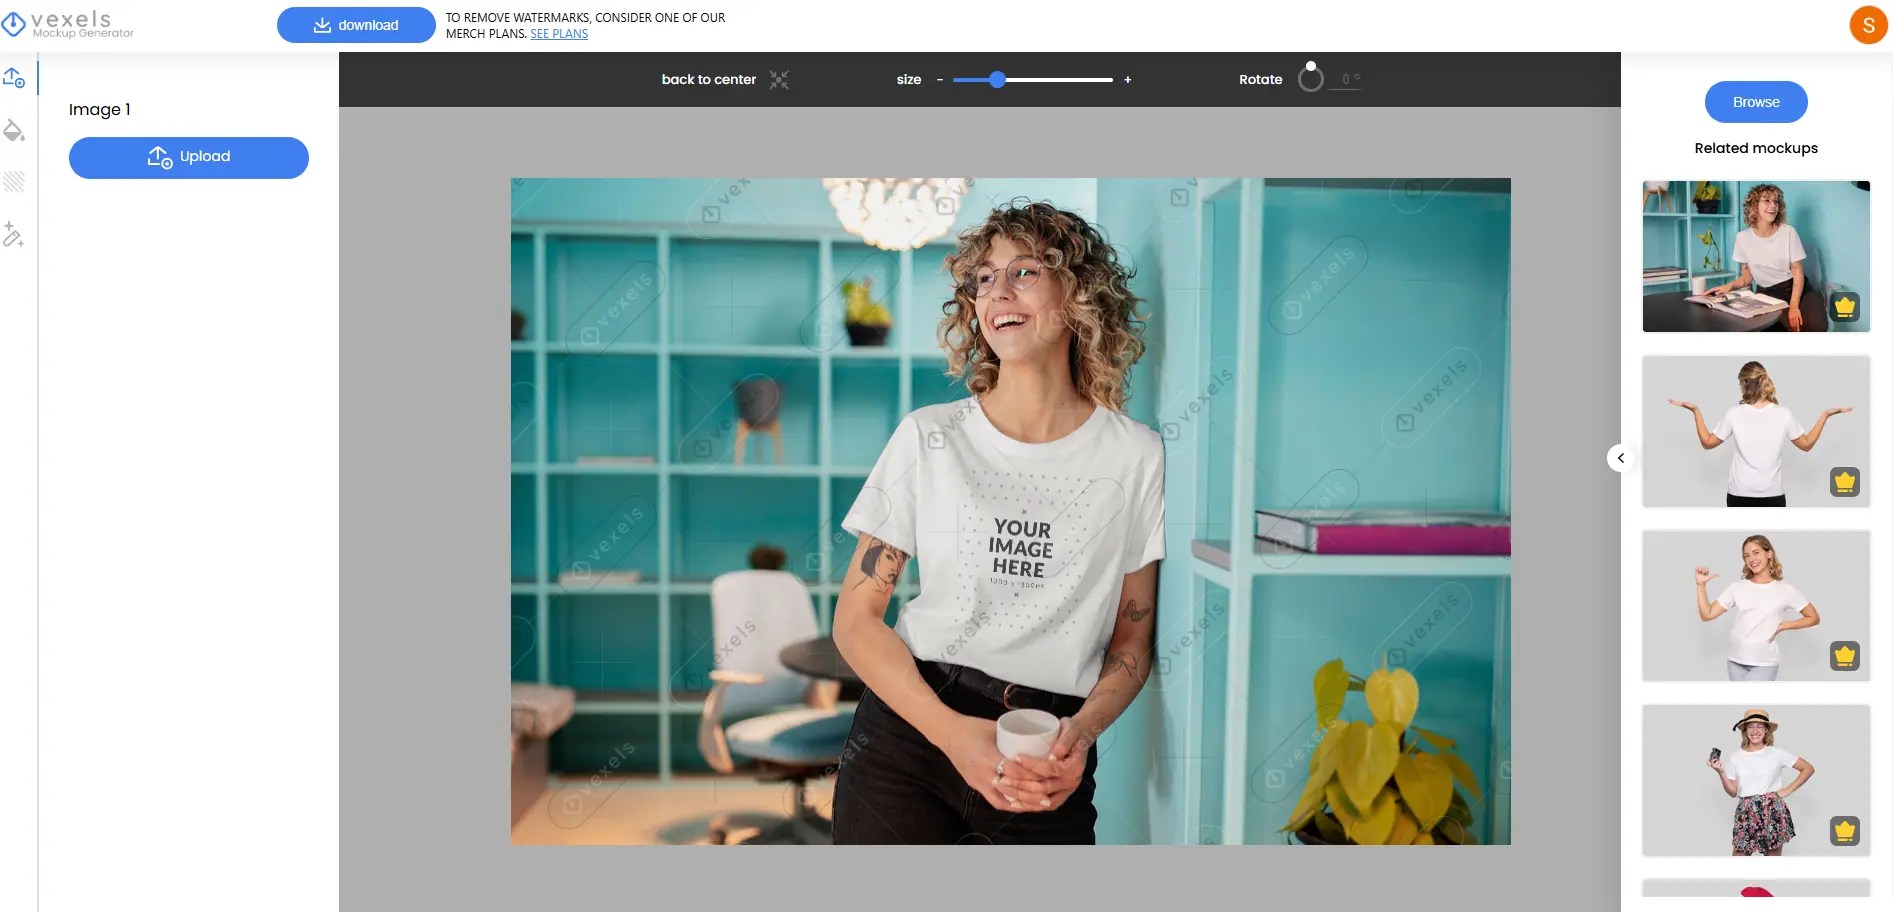Open the SEE PLANS link

[x=559, y=34]
